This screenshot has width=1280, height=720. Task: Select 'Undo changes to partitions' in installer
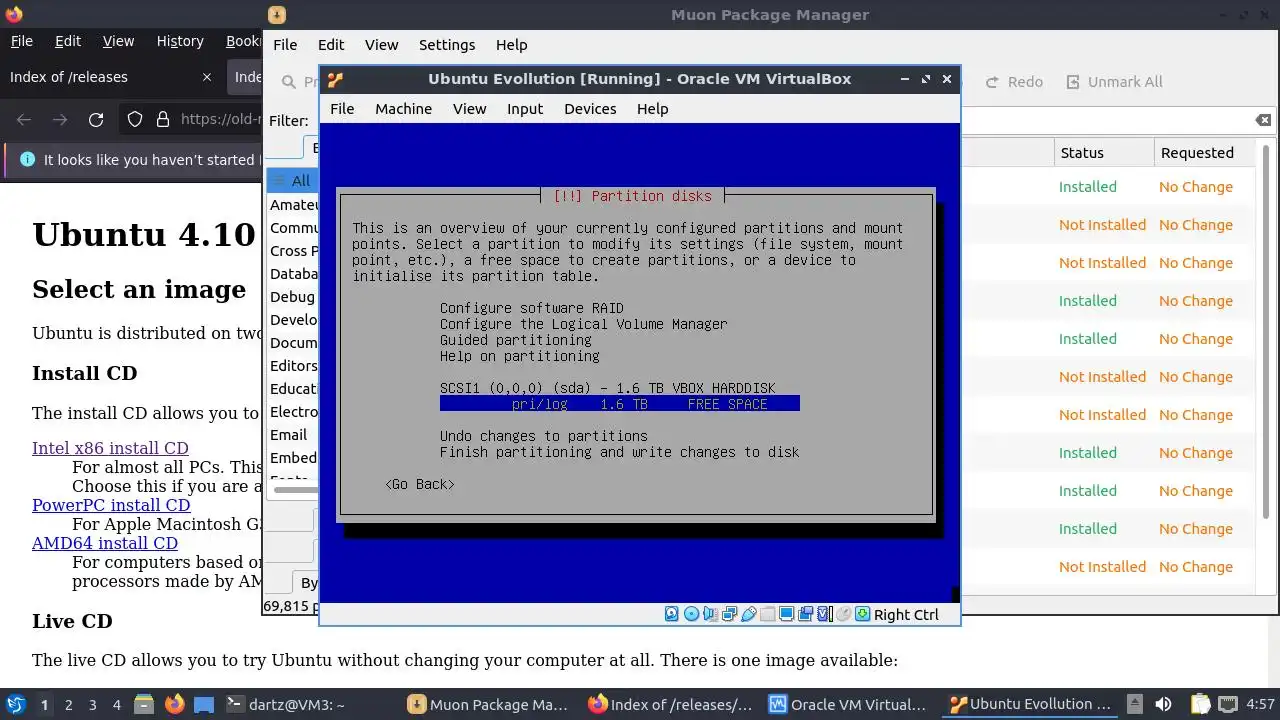tap(544, 436)
